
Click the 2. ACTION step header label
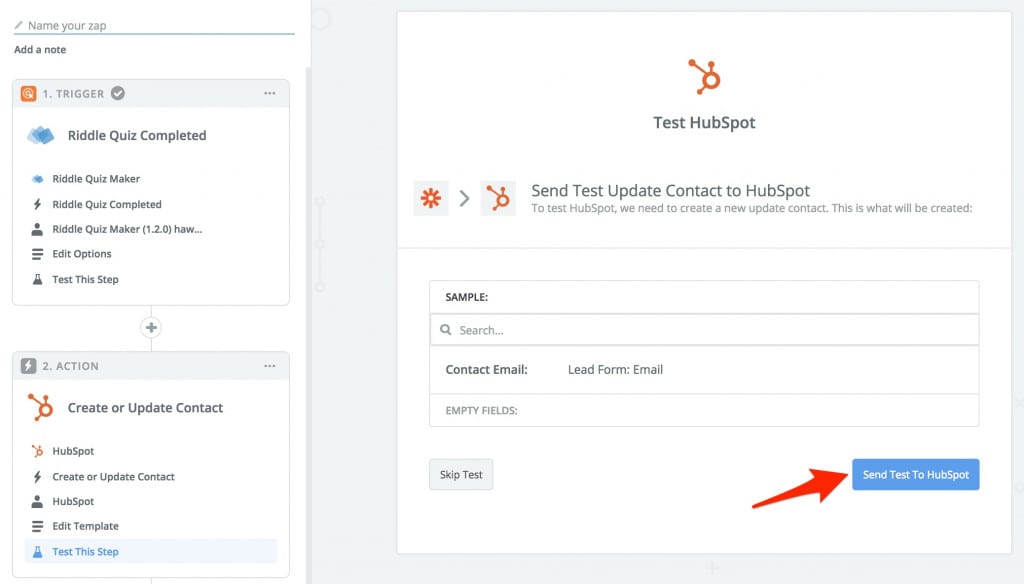click(x=71, y=366)
